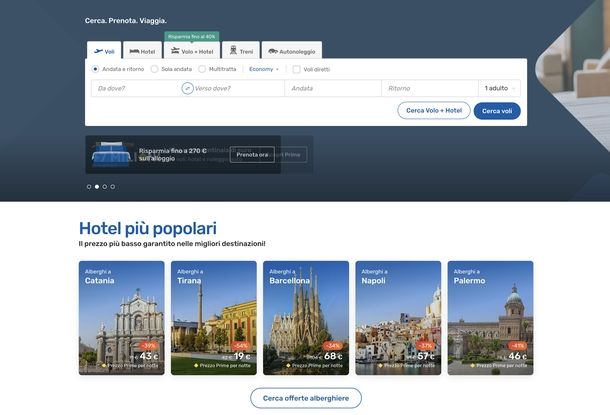Click Prenota ora in the promo banner
Screen dimensions: 610x415
pos(252,154)
